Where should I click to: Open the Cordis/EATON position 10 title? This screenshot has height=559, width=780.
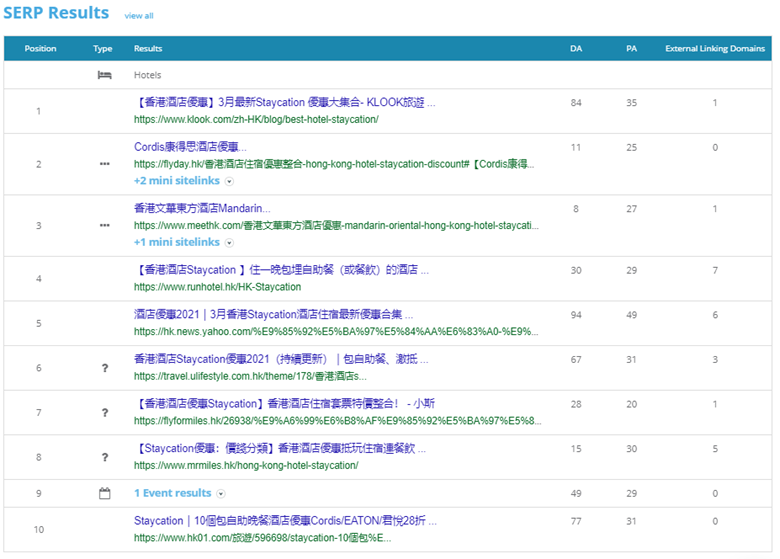[x=286, y=521]
